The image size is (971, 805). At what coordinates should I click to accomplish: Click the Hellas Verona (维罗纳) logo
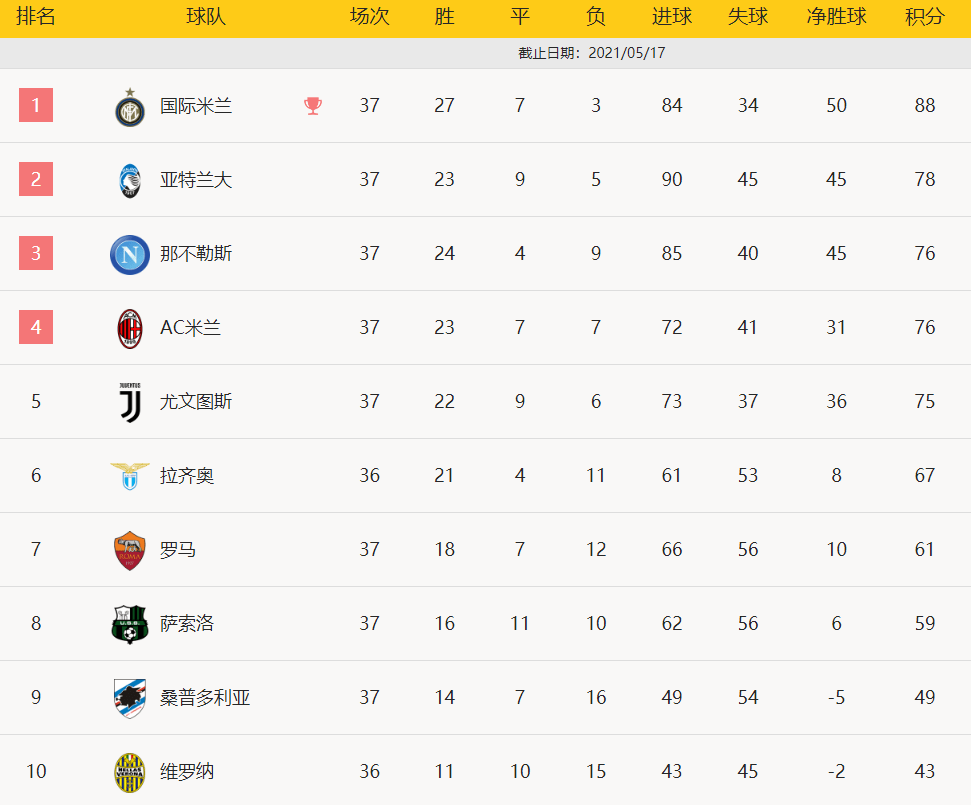coord(130,772)
